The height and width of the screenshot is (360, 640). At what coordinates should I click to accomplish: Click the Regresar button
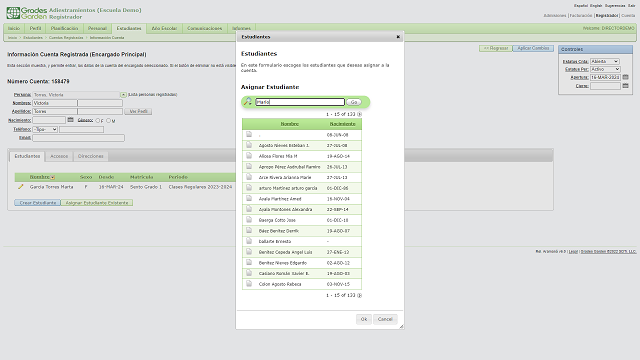[496, 48]
